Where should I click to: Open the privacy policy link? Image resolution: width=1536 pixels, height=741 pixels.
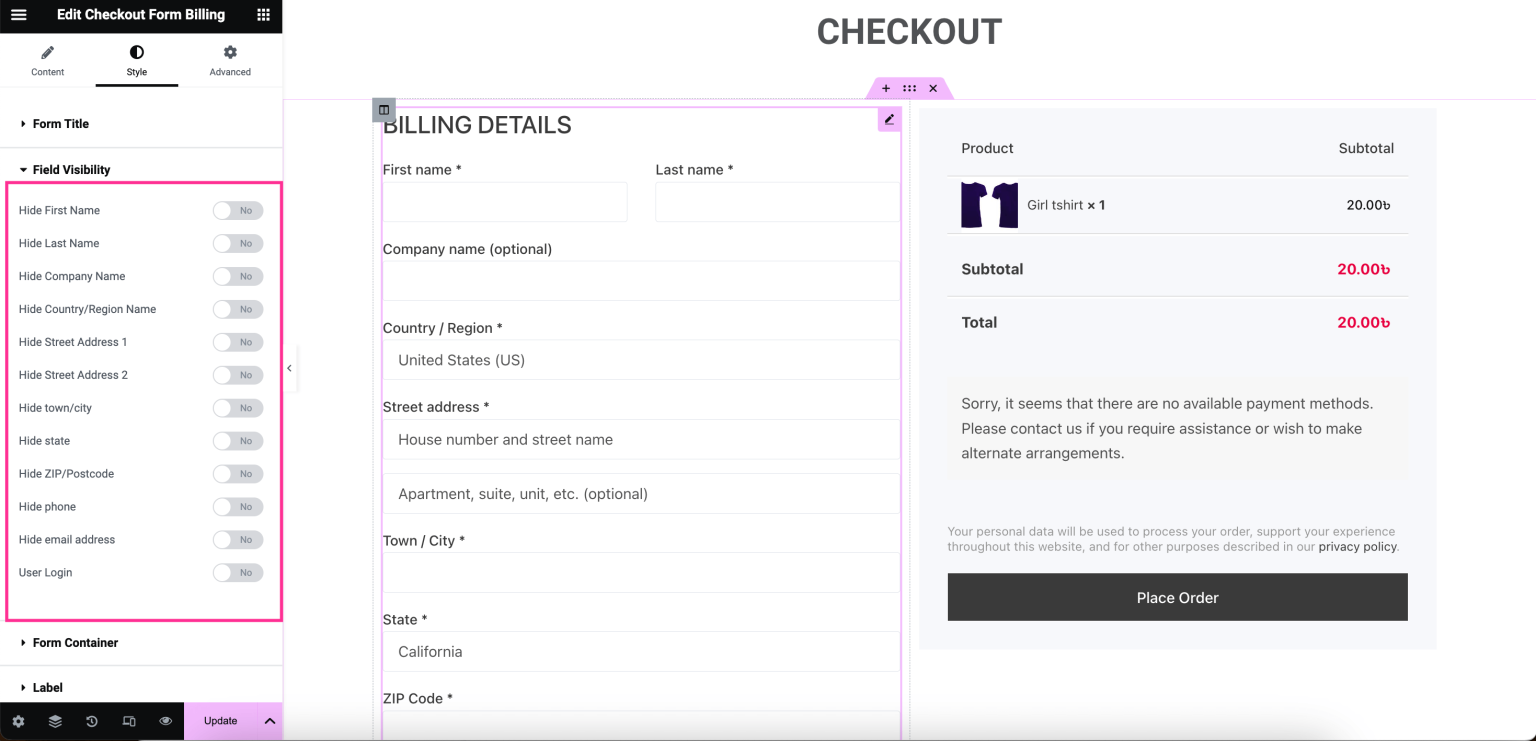[x=1357, y=546]
